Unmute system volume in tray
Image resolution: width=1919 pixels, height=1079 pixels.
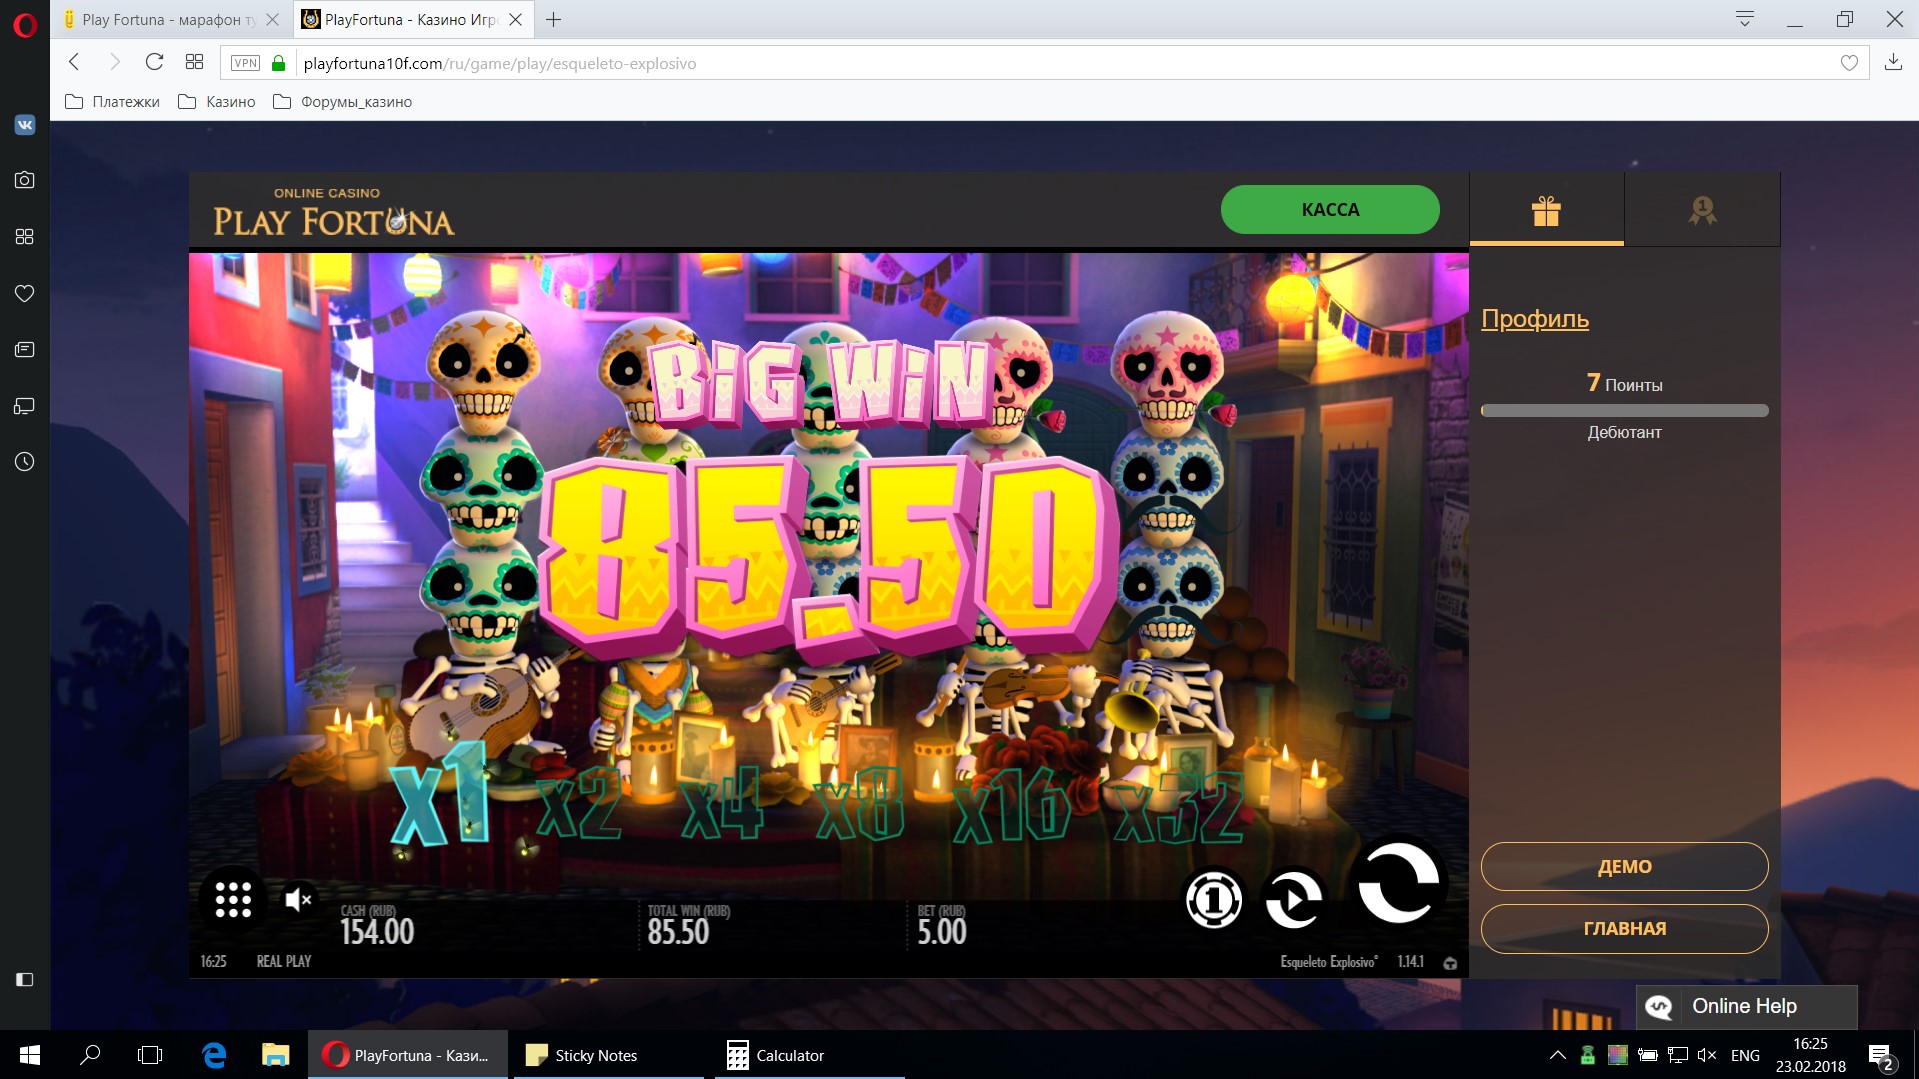tap(1707, 1055)
